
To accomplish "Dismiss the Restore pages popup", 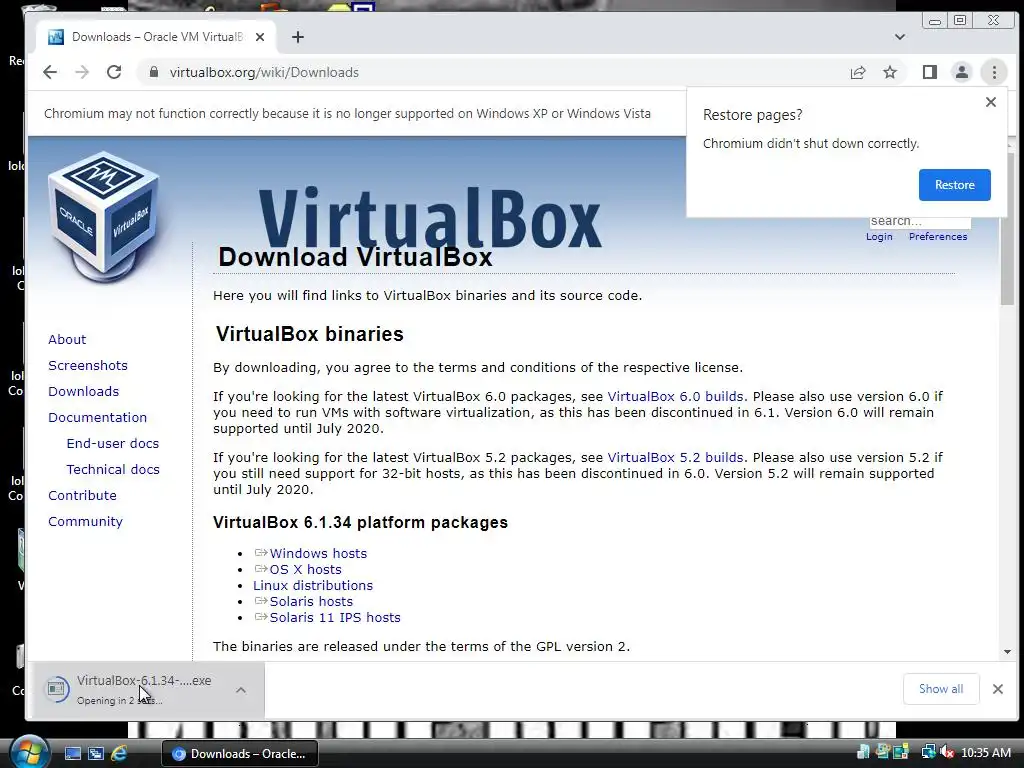I will (x=991, y=102).
